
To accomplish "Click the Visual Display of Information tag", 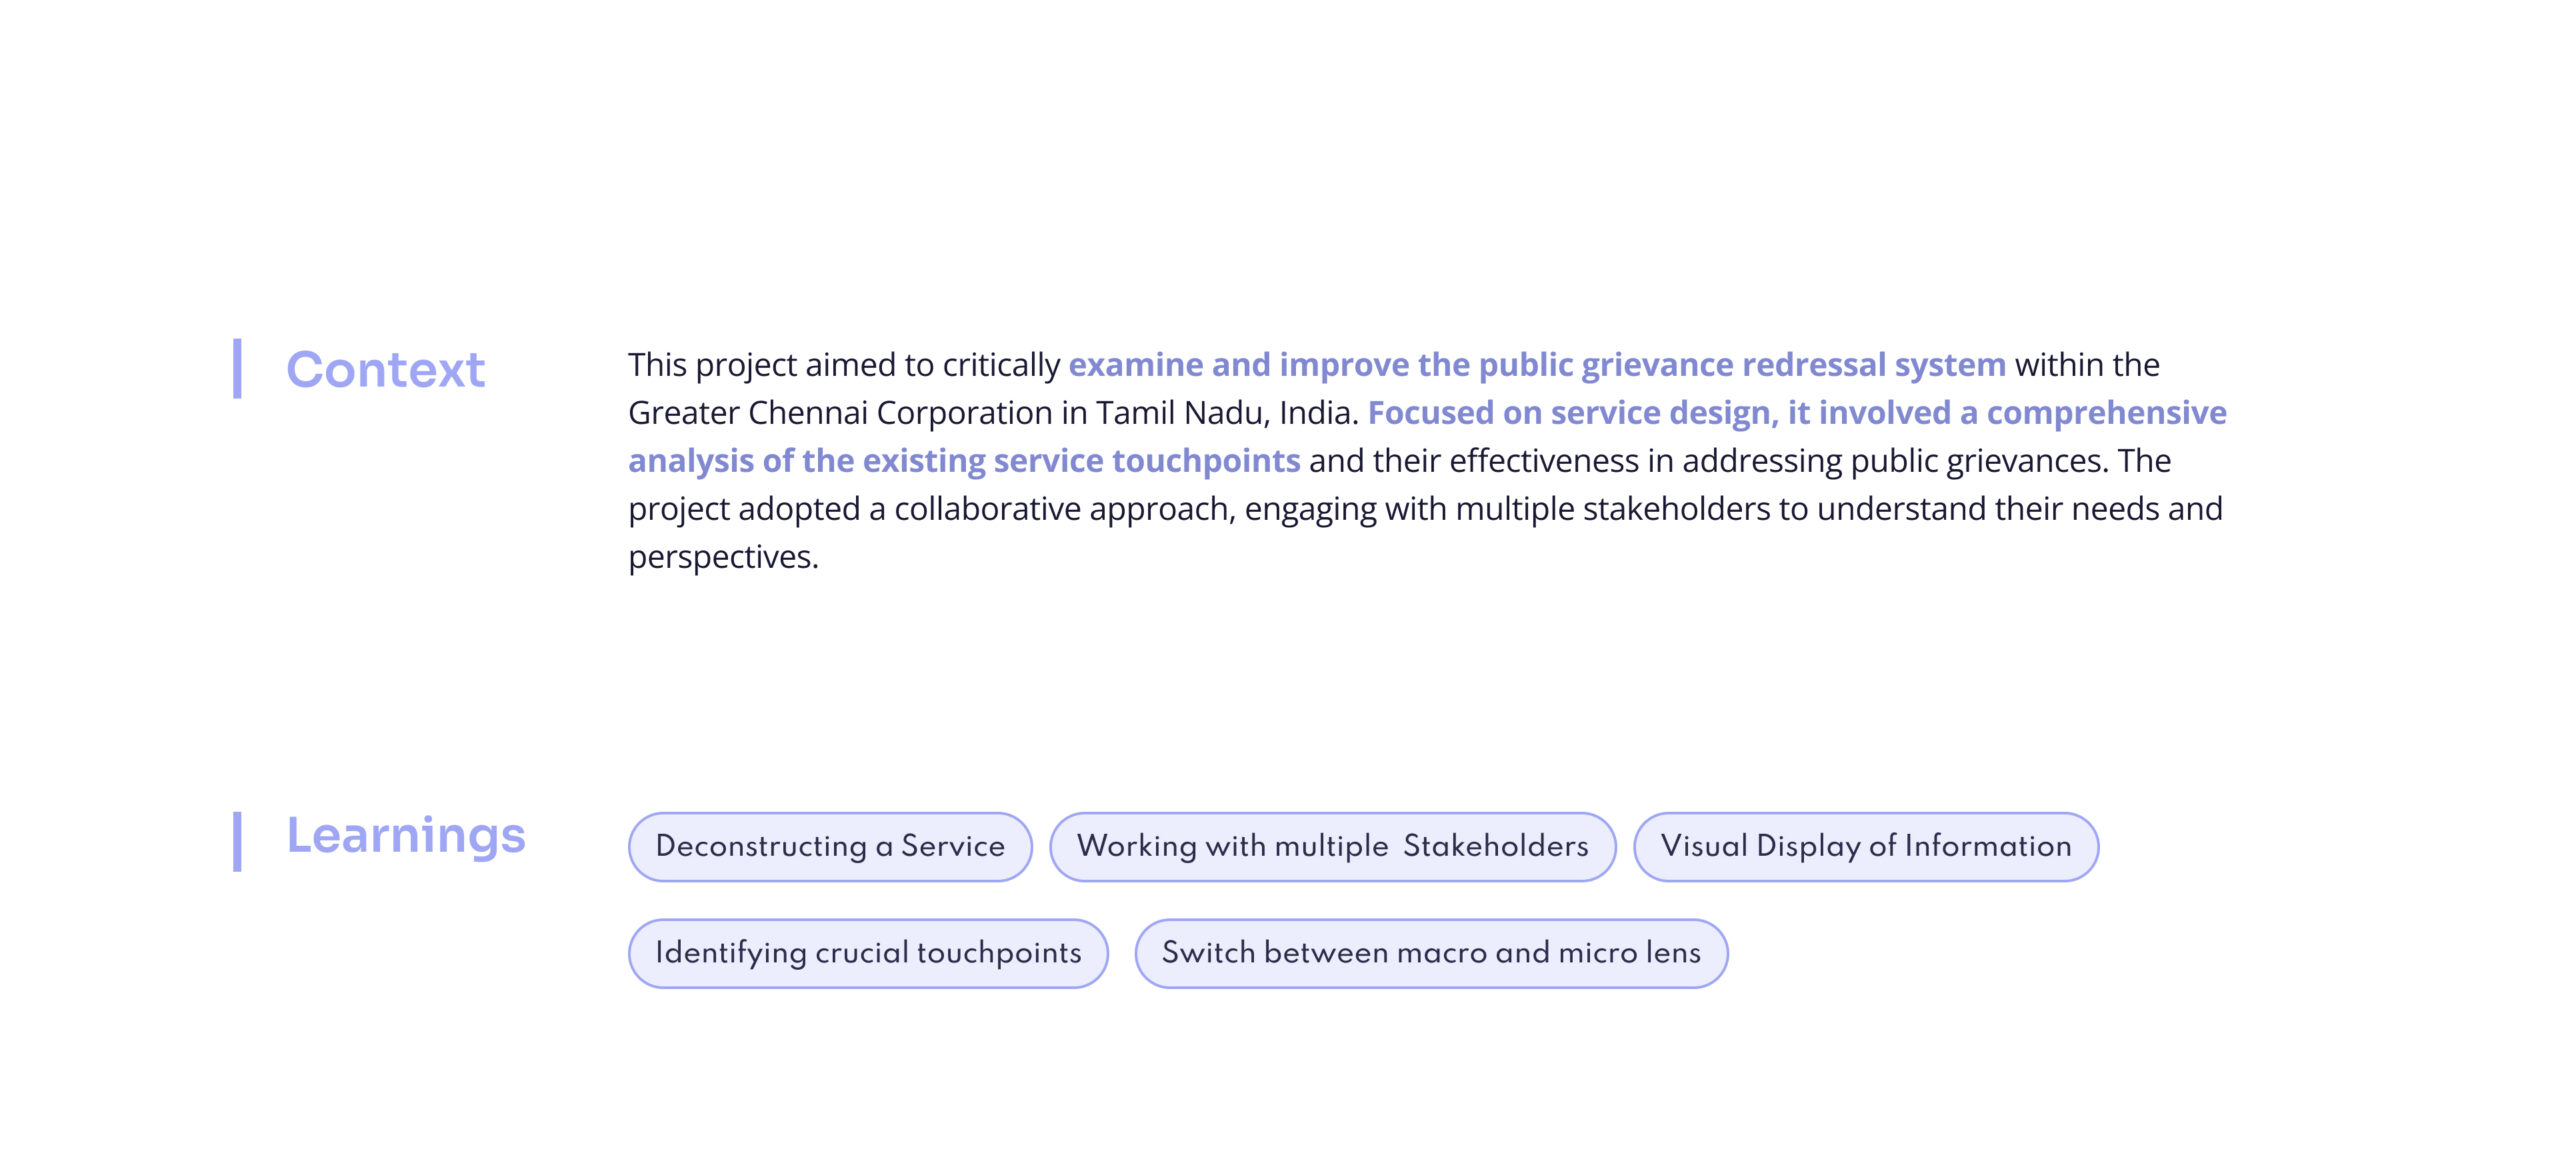I will point(1865,846).
